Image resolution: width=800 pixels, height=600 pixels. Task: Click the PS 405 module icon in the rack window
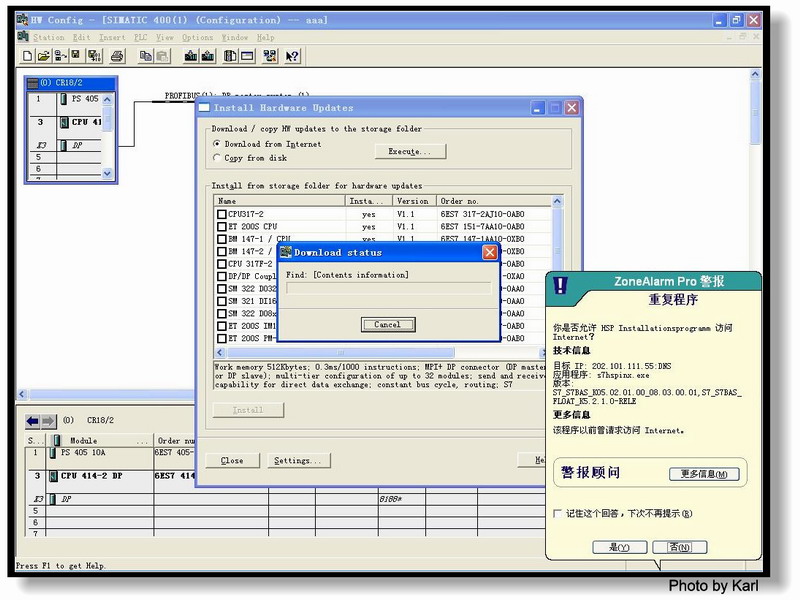[63, 99]
